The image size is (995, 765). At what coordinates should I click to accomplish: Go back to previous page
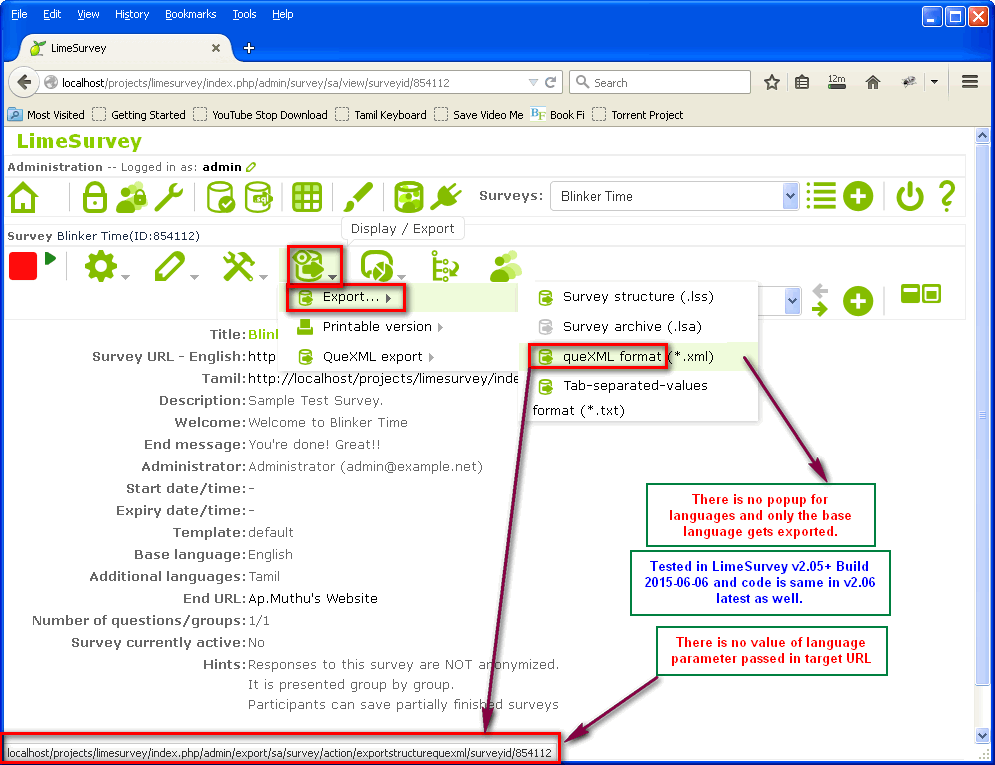point(24,82)
